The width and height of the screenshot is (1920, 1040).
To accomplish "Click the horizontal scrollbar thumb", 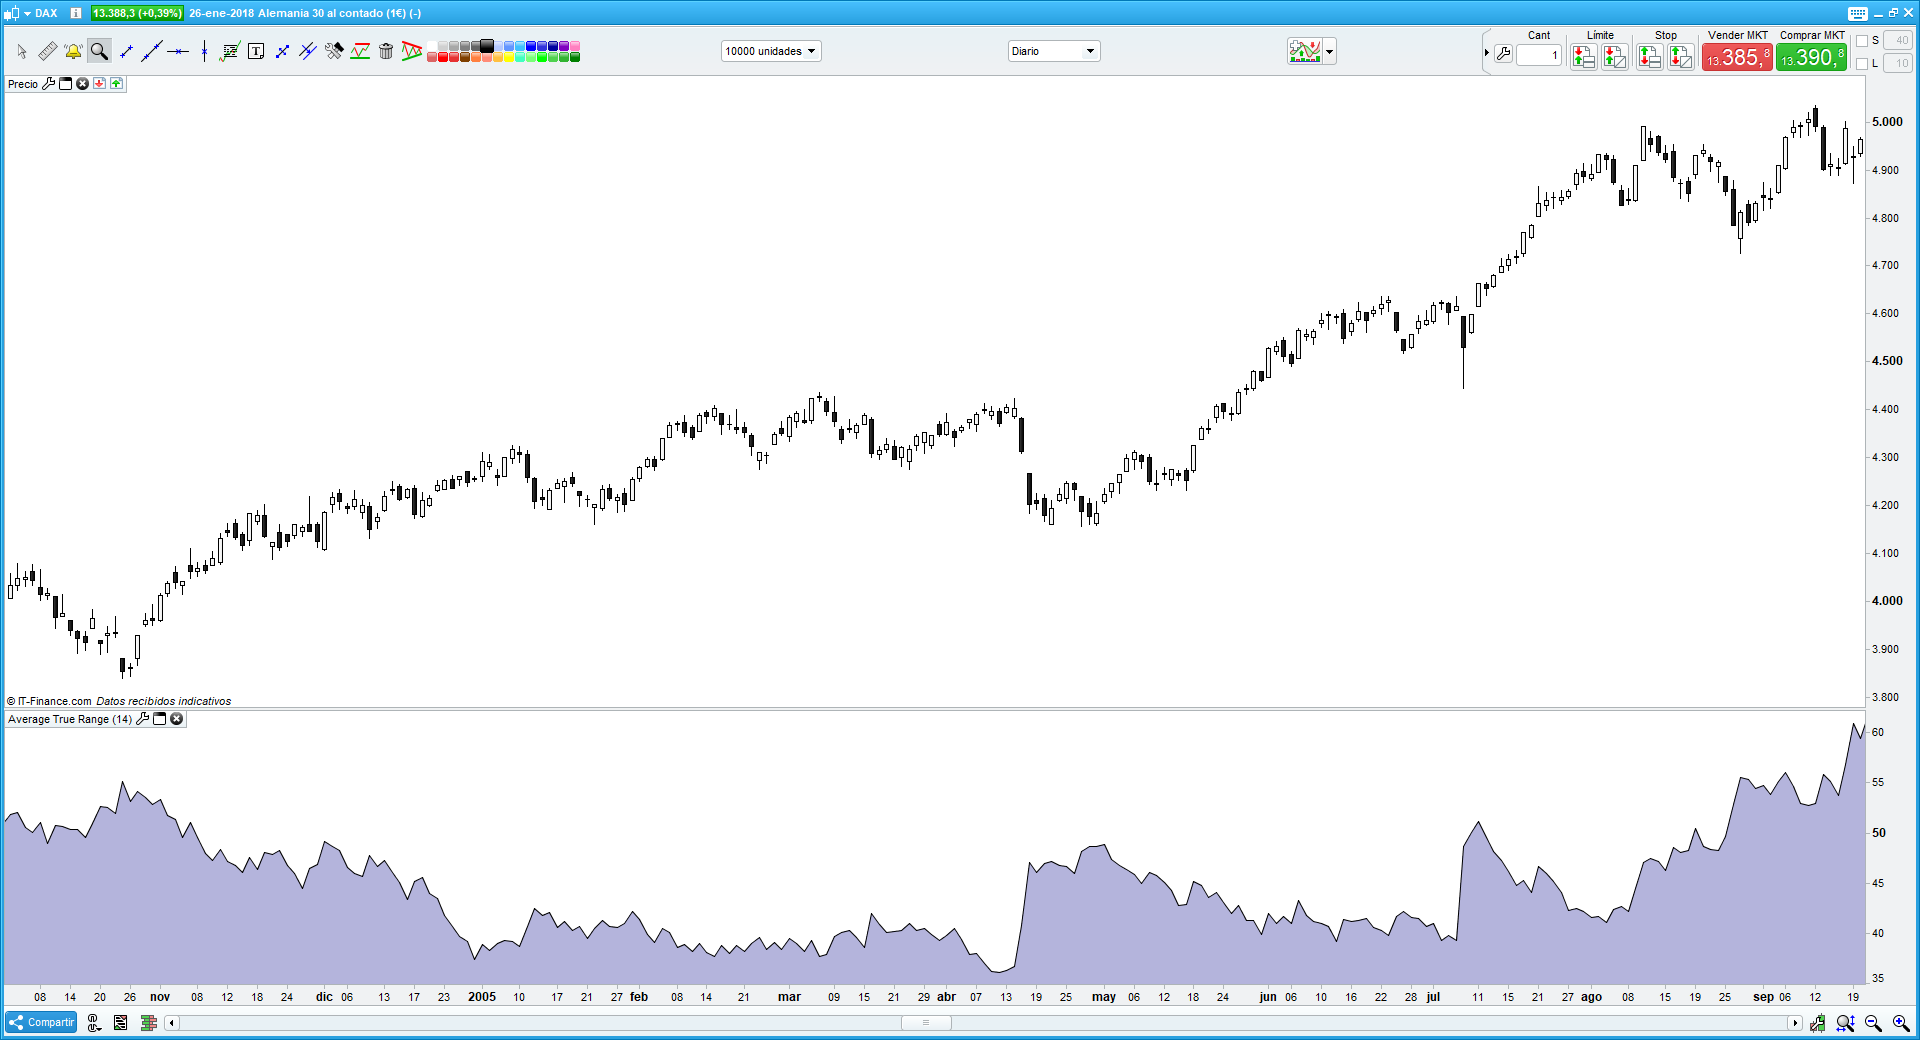I will pos(926,1023).
